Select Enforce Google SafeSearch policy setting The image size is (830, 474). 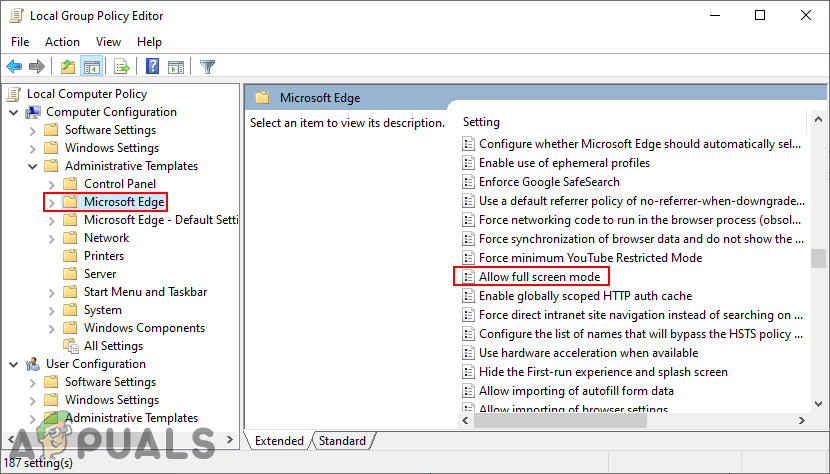549,182
